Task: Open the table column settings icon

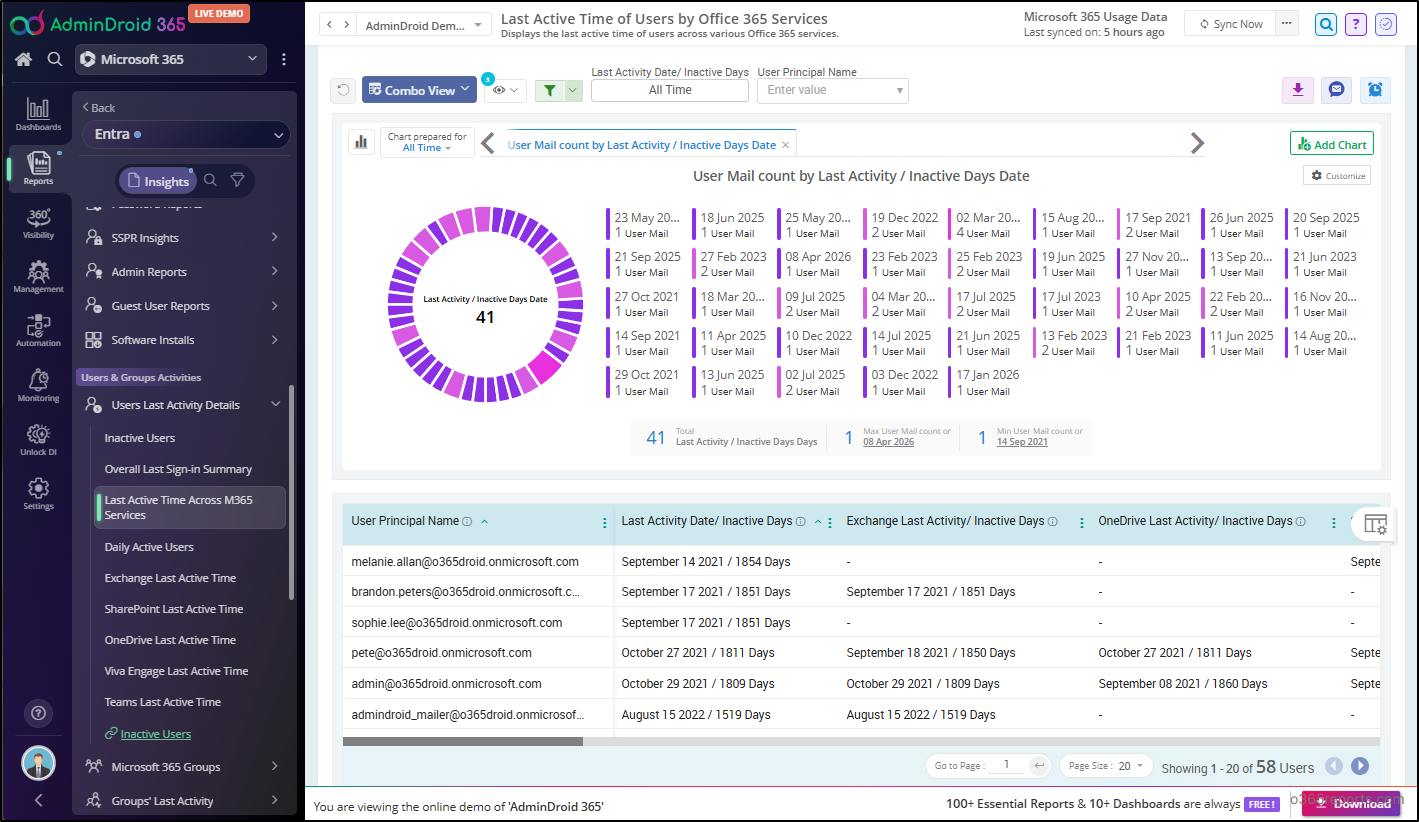Action: tap(1376, 524)
